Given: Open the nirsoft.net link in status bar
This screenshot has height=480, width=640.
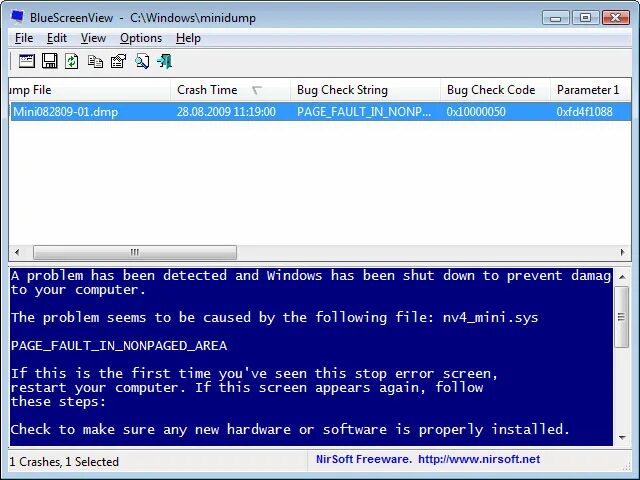Looking at the screenshot, I should pyautogui.click(x=479, y=459).
